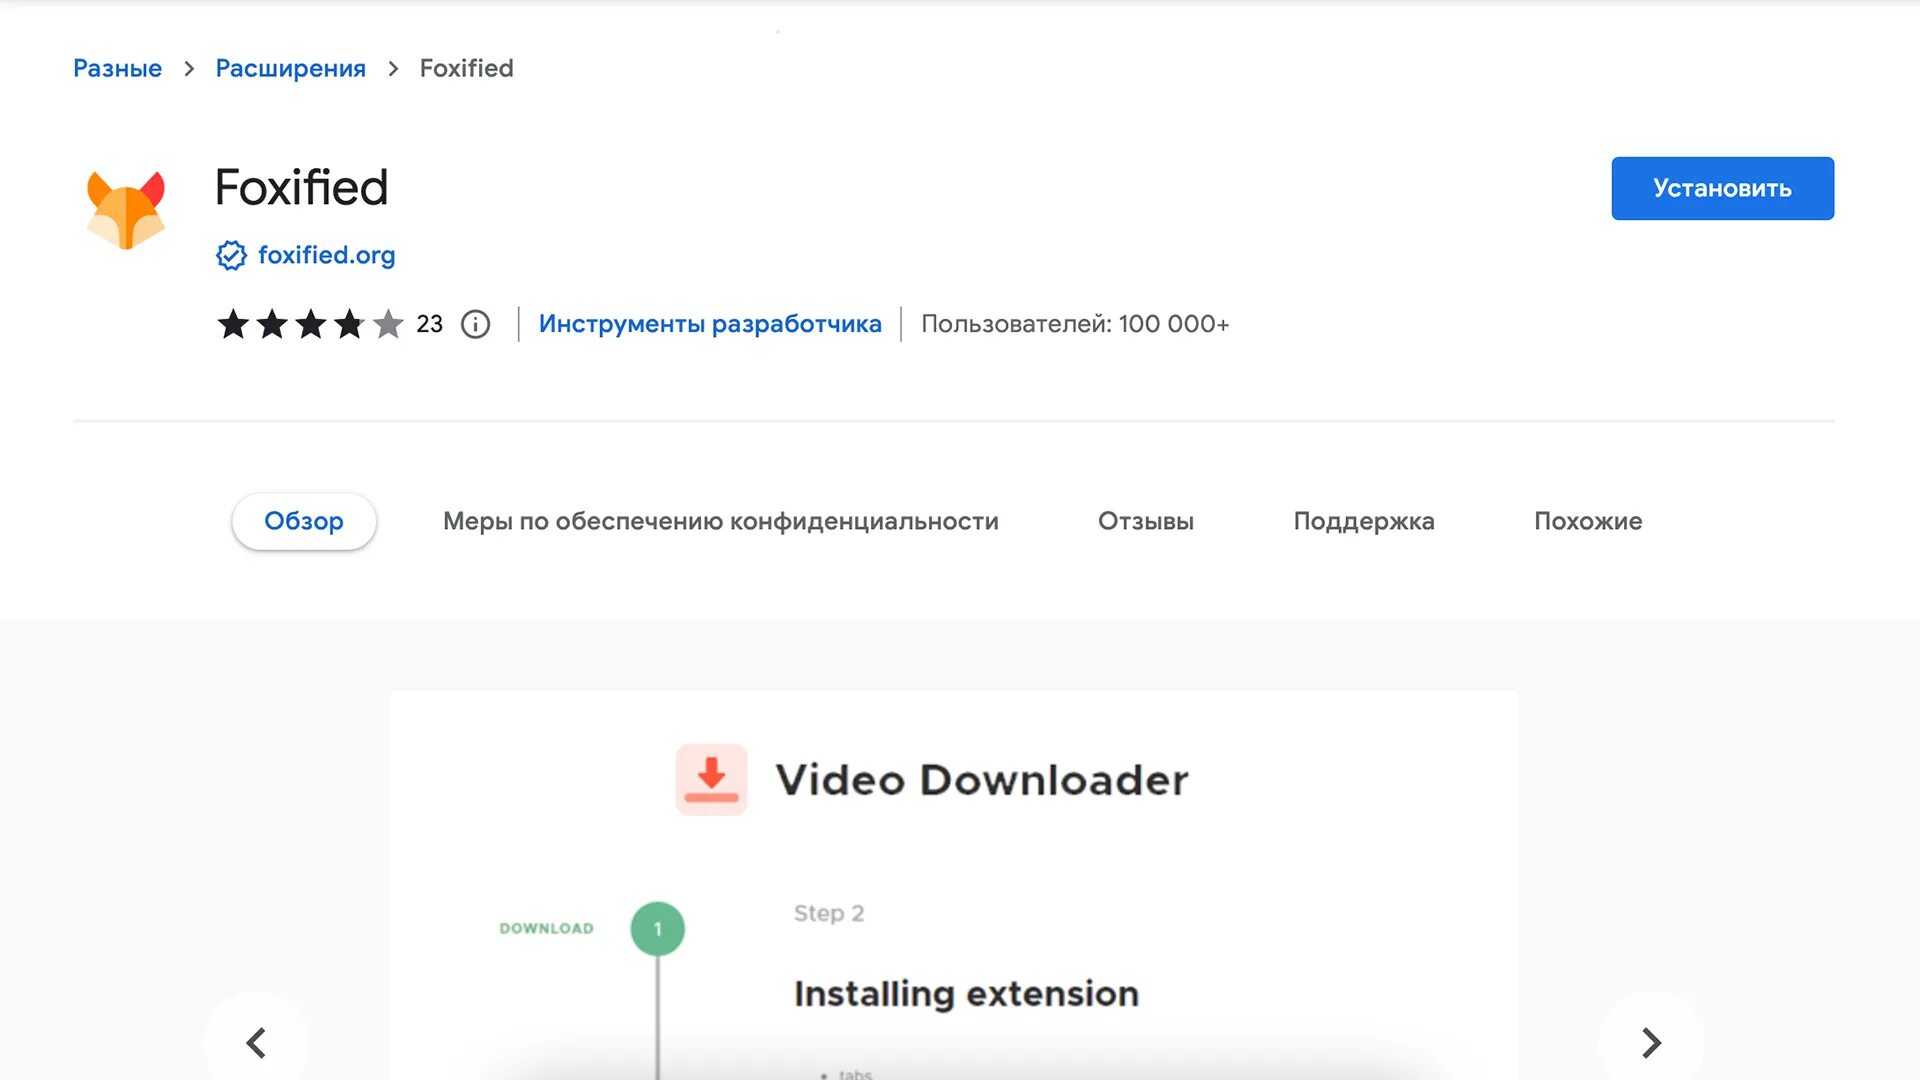Go to Разные breadcrumb link
Viewport: 1920px width, 1080px height.
117,68
